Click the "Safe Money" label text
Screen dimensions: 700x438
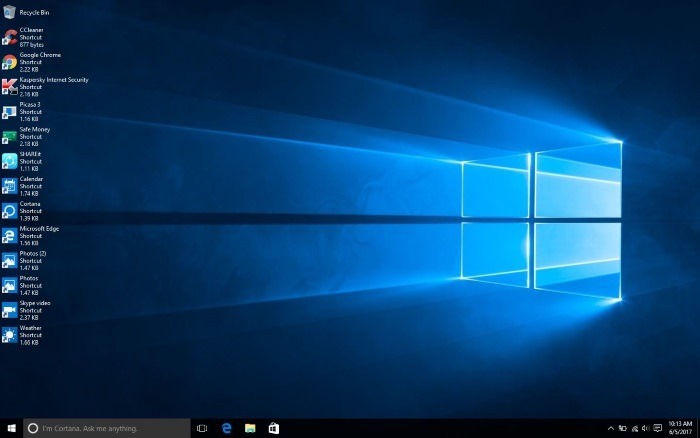click(35, 129)
